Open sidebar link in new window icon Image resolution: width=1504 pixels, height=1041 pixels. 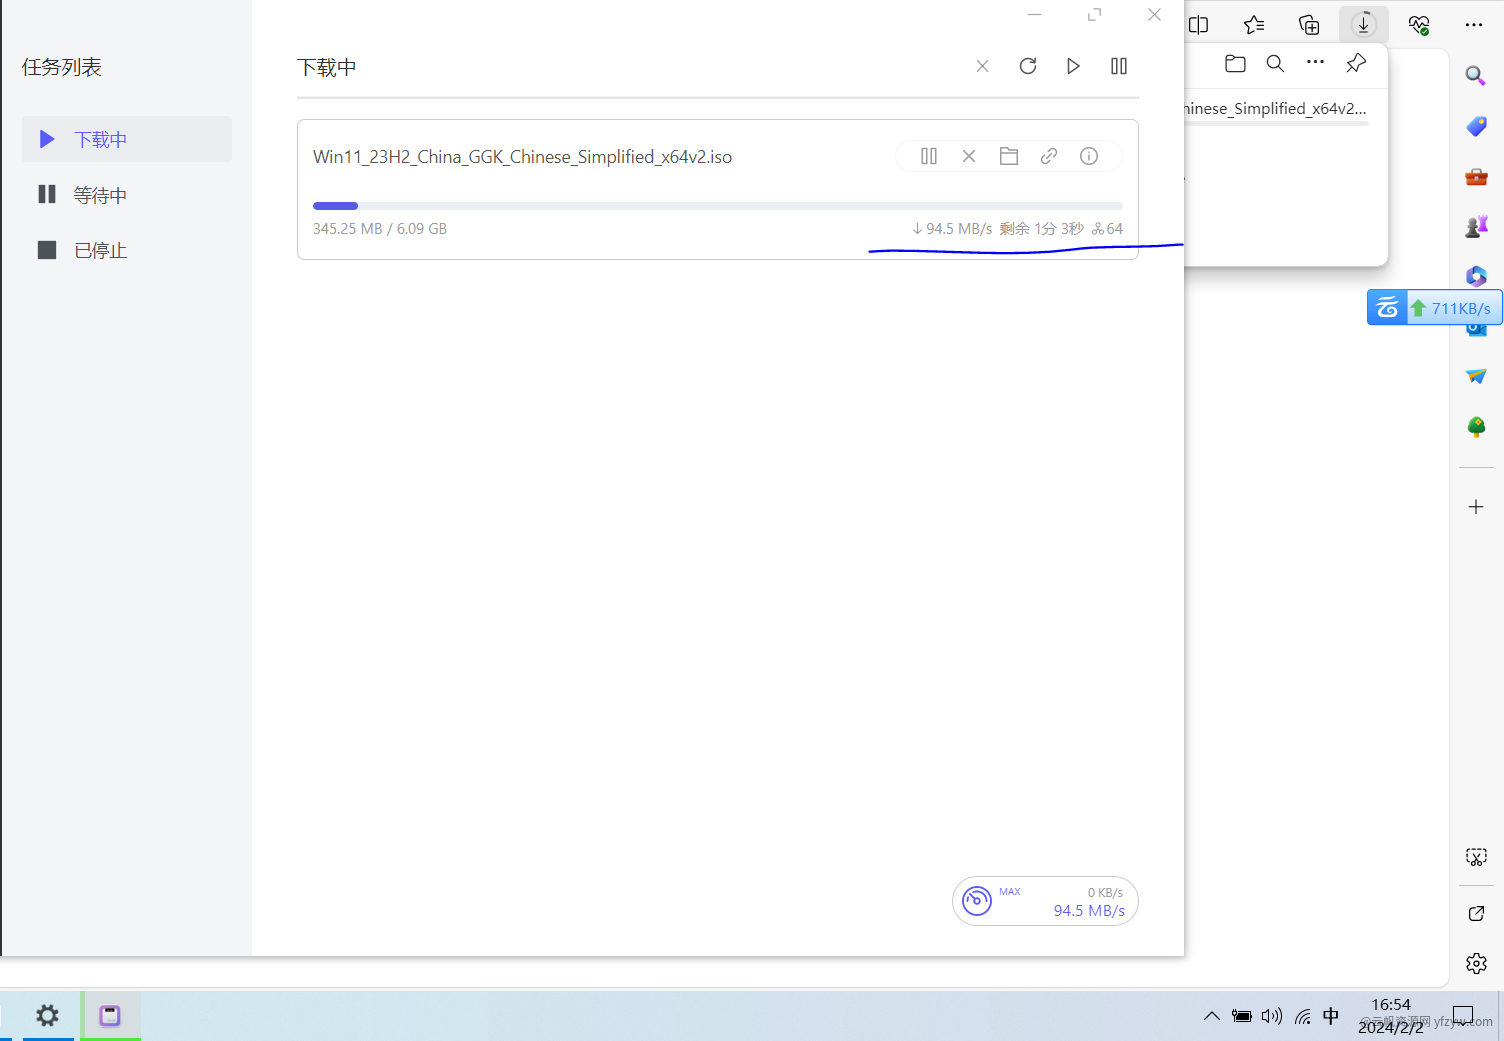point(1476,913)
